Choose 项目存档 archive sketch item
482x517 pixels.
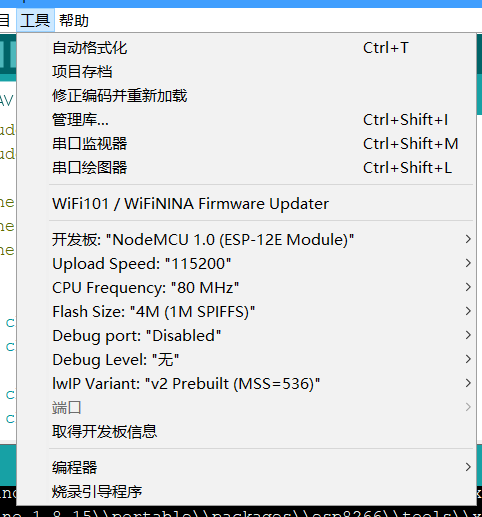click(246, 72)
